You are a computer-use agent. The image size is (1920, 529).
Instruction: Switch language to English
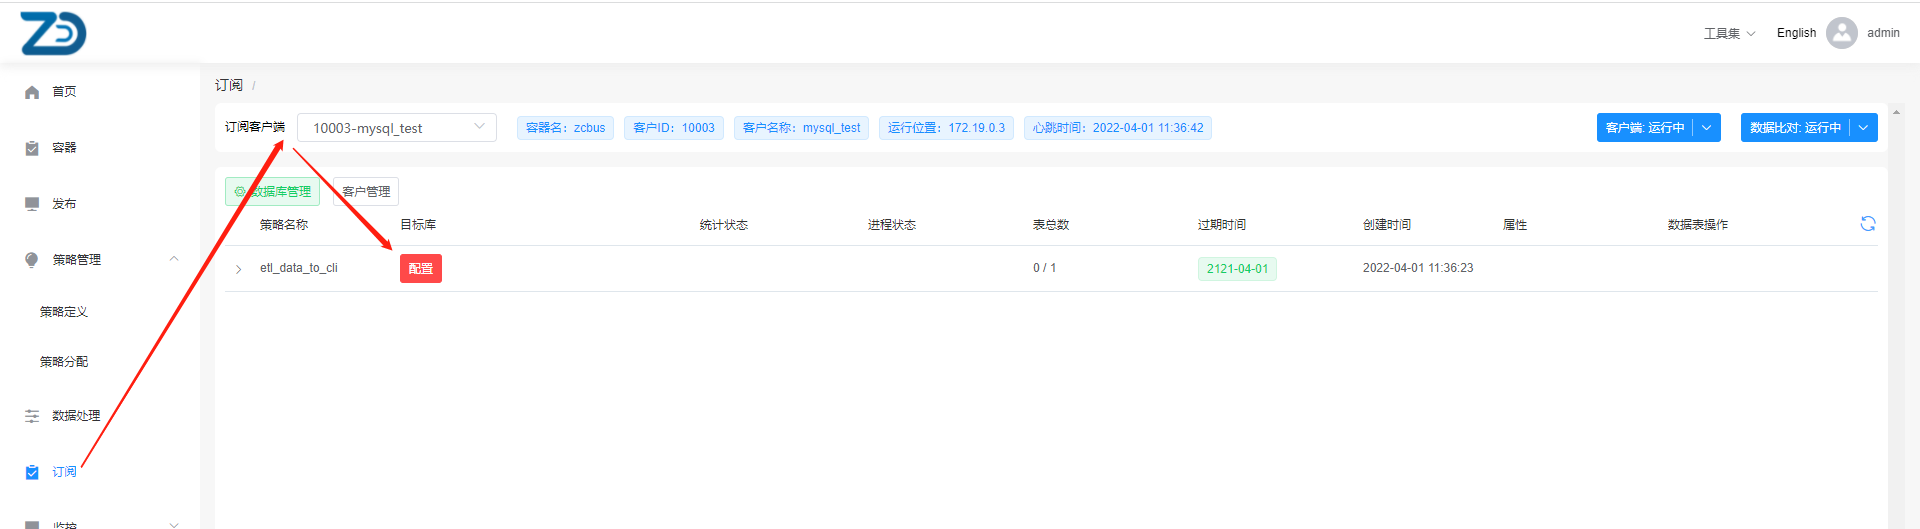coord(1796,33)
